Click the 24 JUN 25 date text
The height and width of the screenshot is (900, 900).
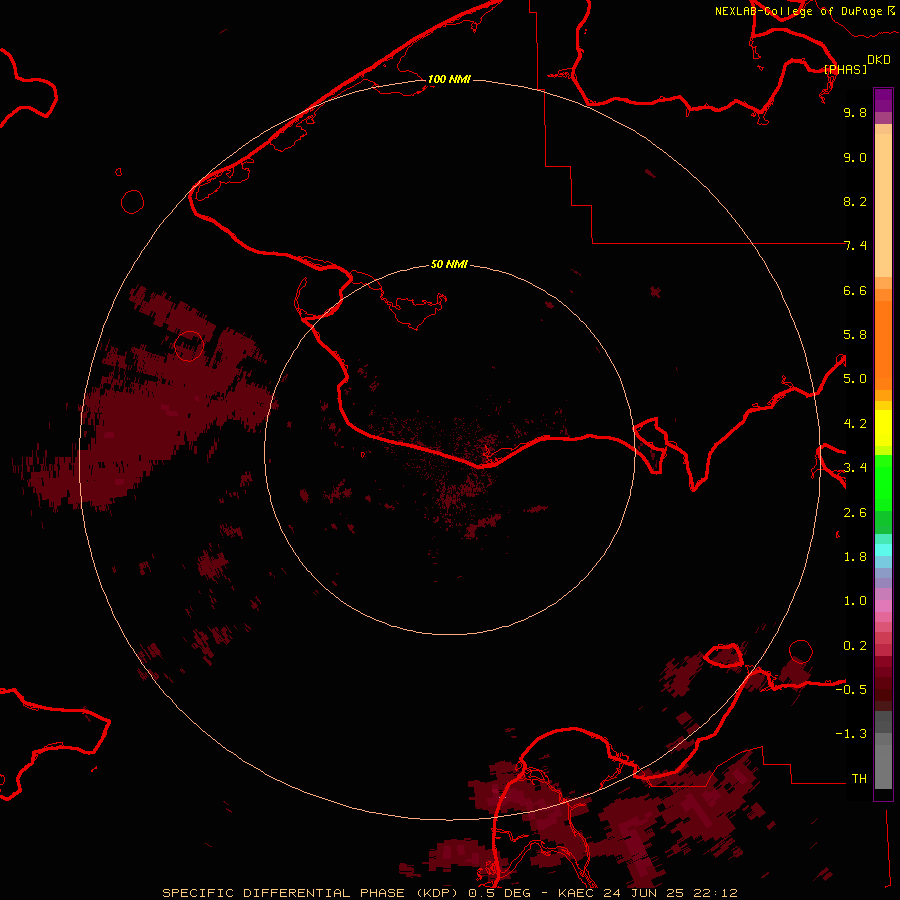click(x=643, y=893)
